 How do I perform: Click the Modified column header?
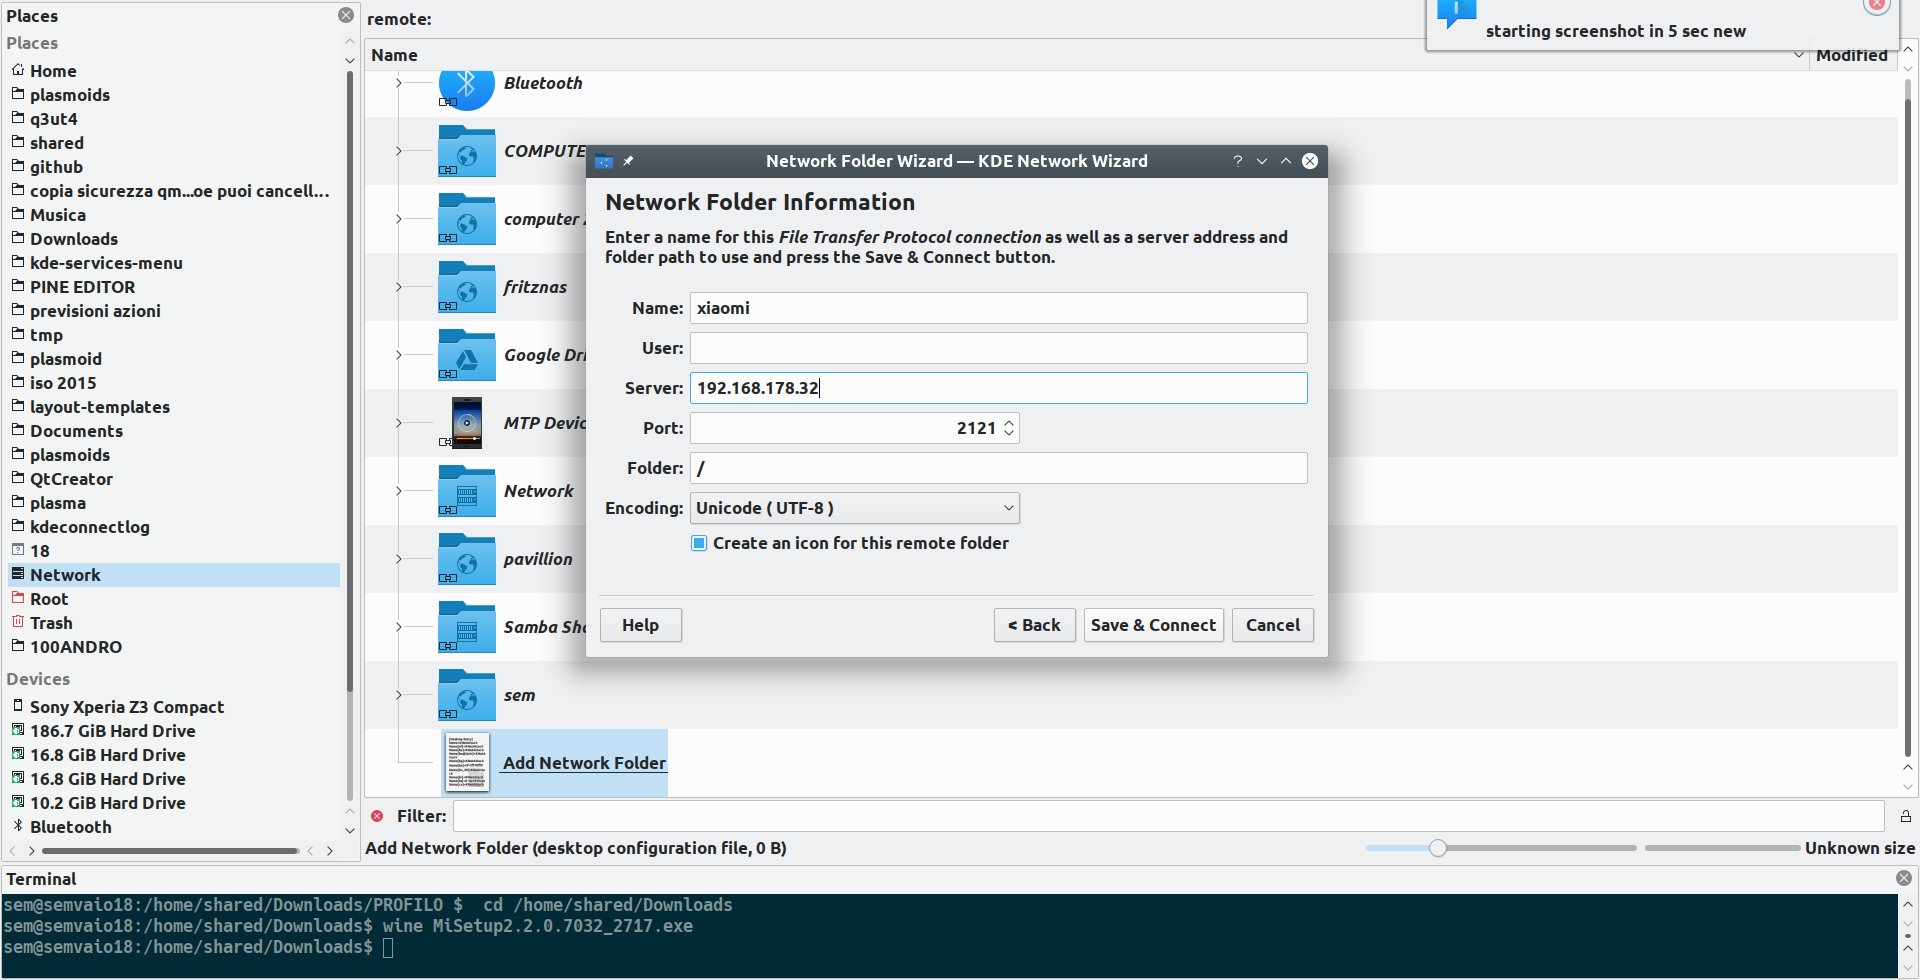1852,56
